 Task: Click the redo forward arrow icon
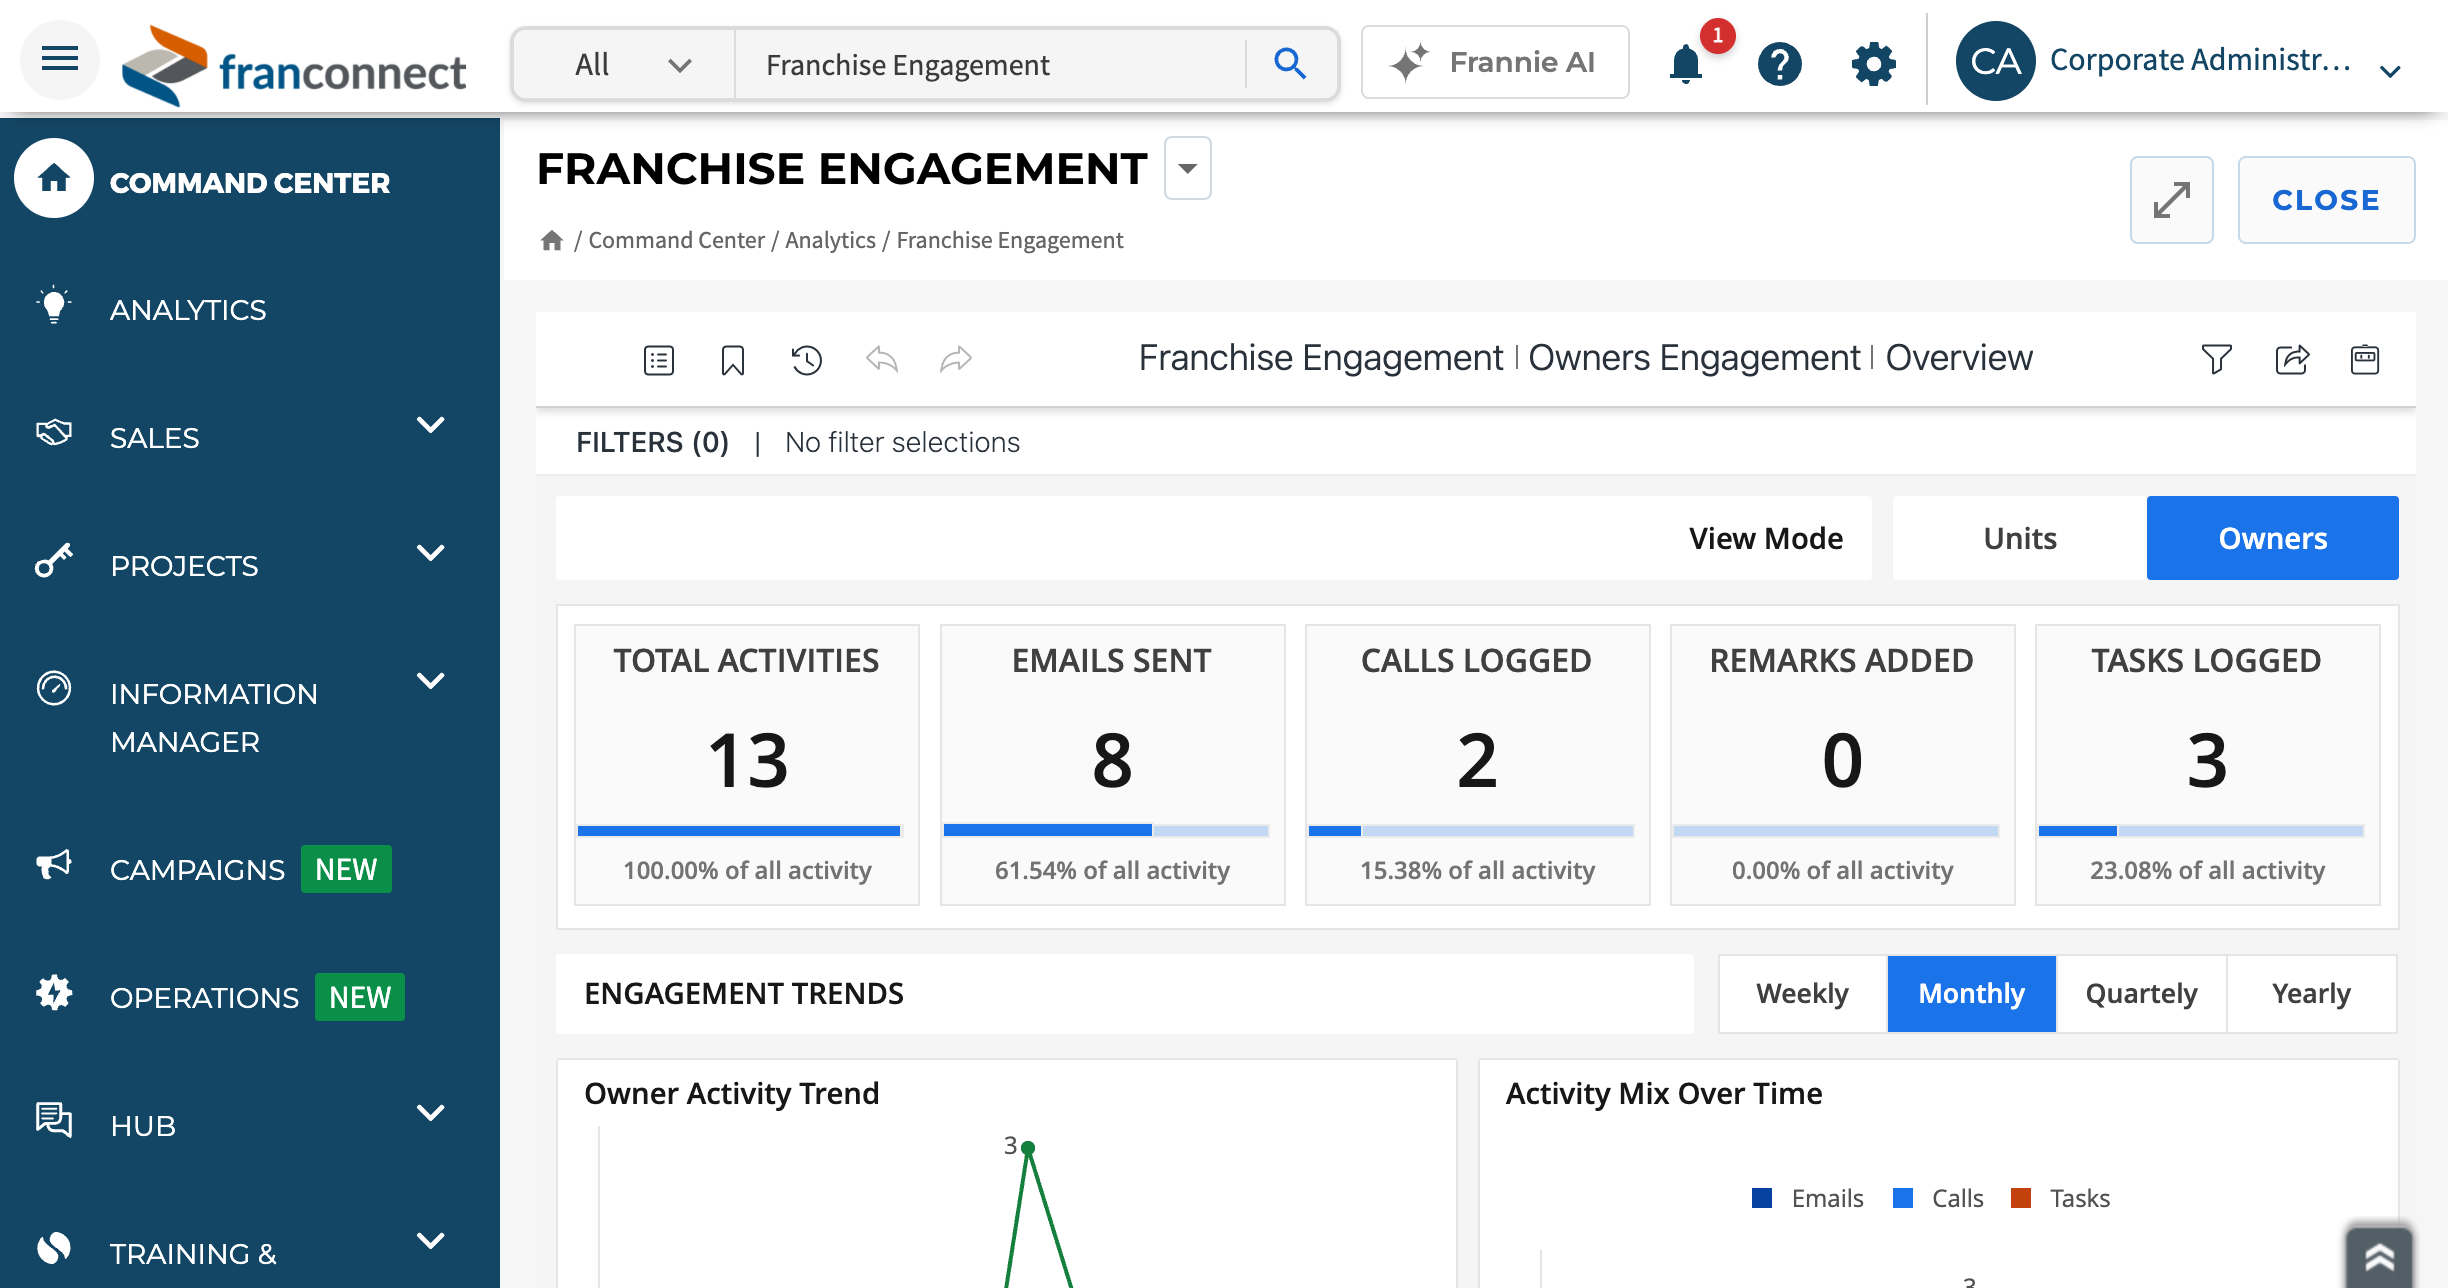(956, 359)
